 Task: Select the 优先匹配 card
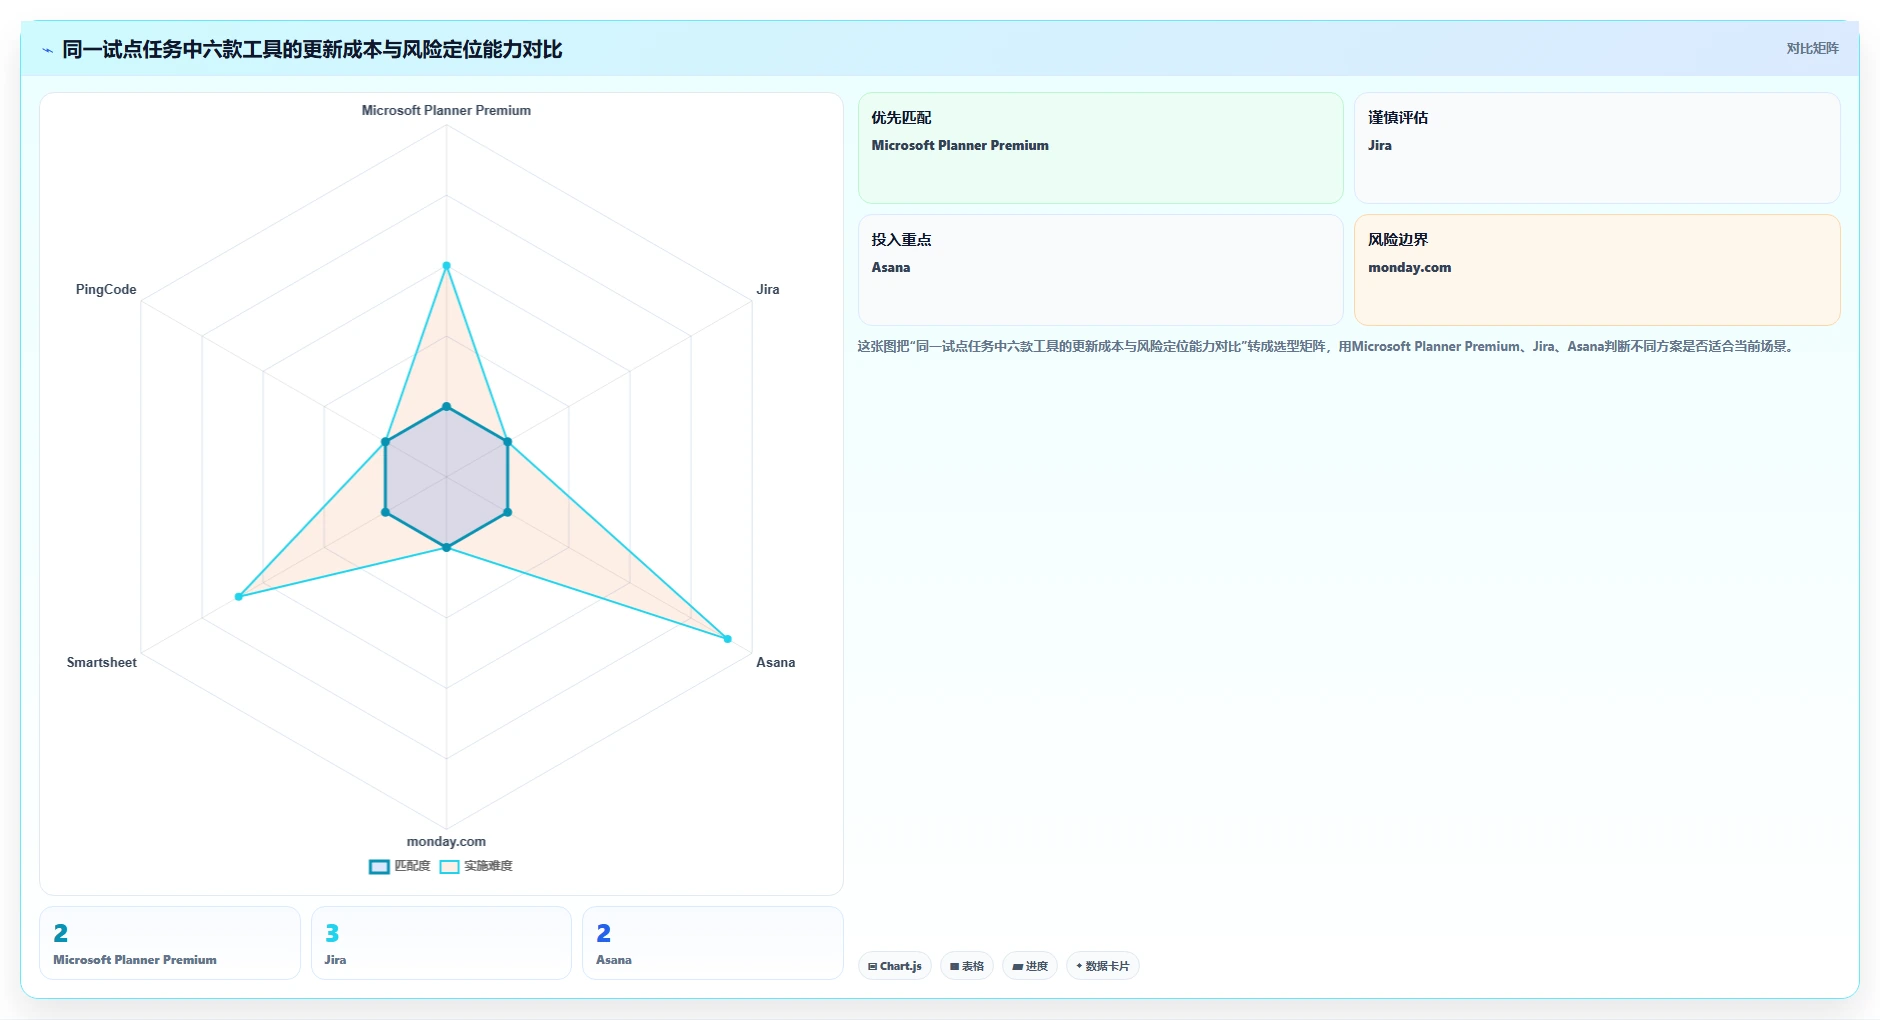point(1100,148)
